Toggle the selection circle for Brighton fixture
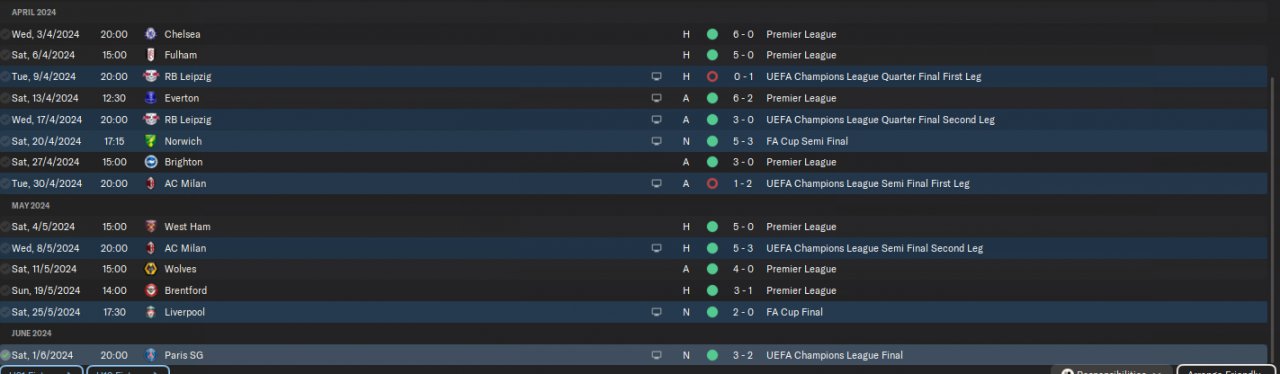 (5, 162)
